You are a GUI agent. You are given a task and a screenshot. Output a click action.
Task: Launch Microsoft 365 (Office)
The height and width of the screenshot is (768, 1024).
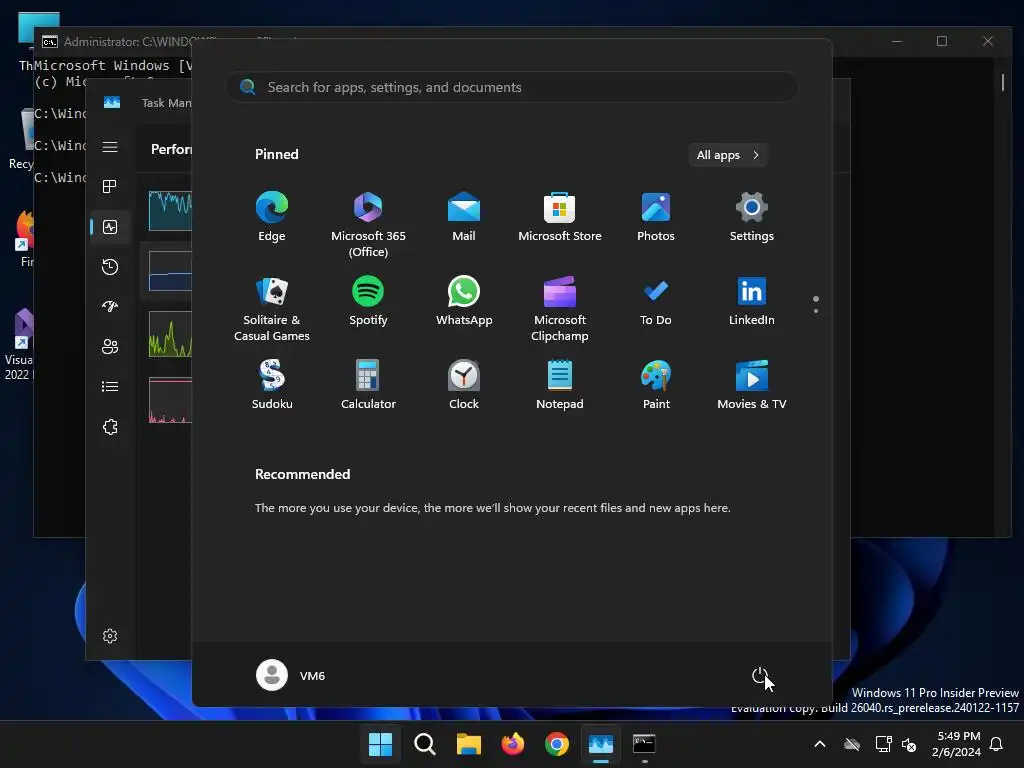coord(368,225)
